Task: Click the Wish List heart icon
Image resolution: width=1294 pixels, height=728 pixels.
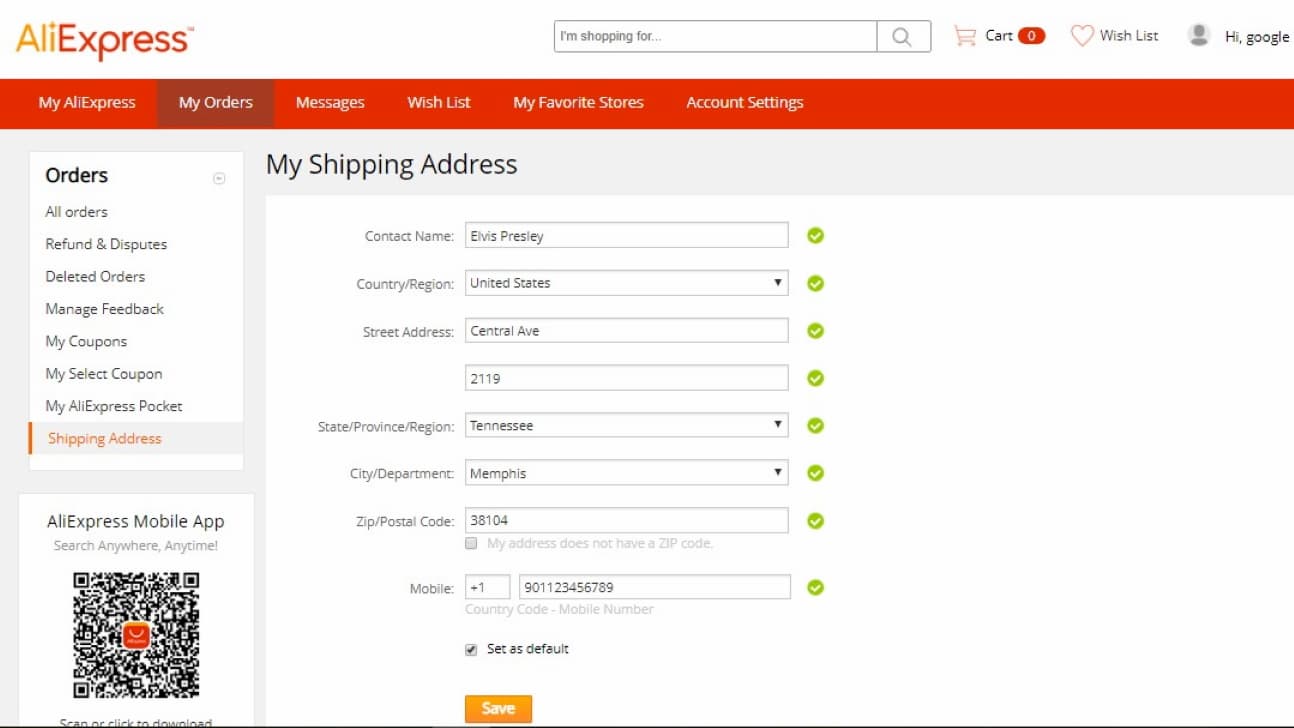Action: pos(1082,36)
